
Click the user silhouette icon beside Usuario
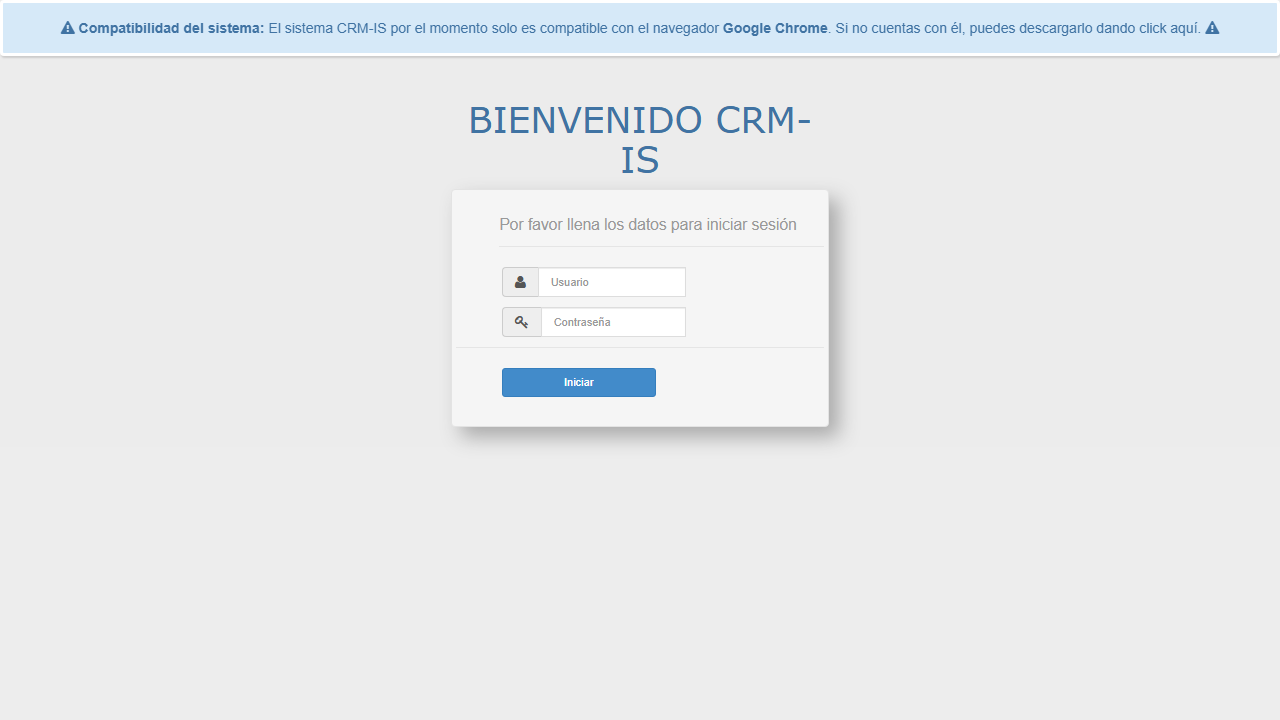pyautogui.click(x=520, y=282)
